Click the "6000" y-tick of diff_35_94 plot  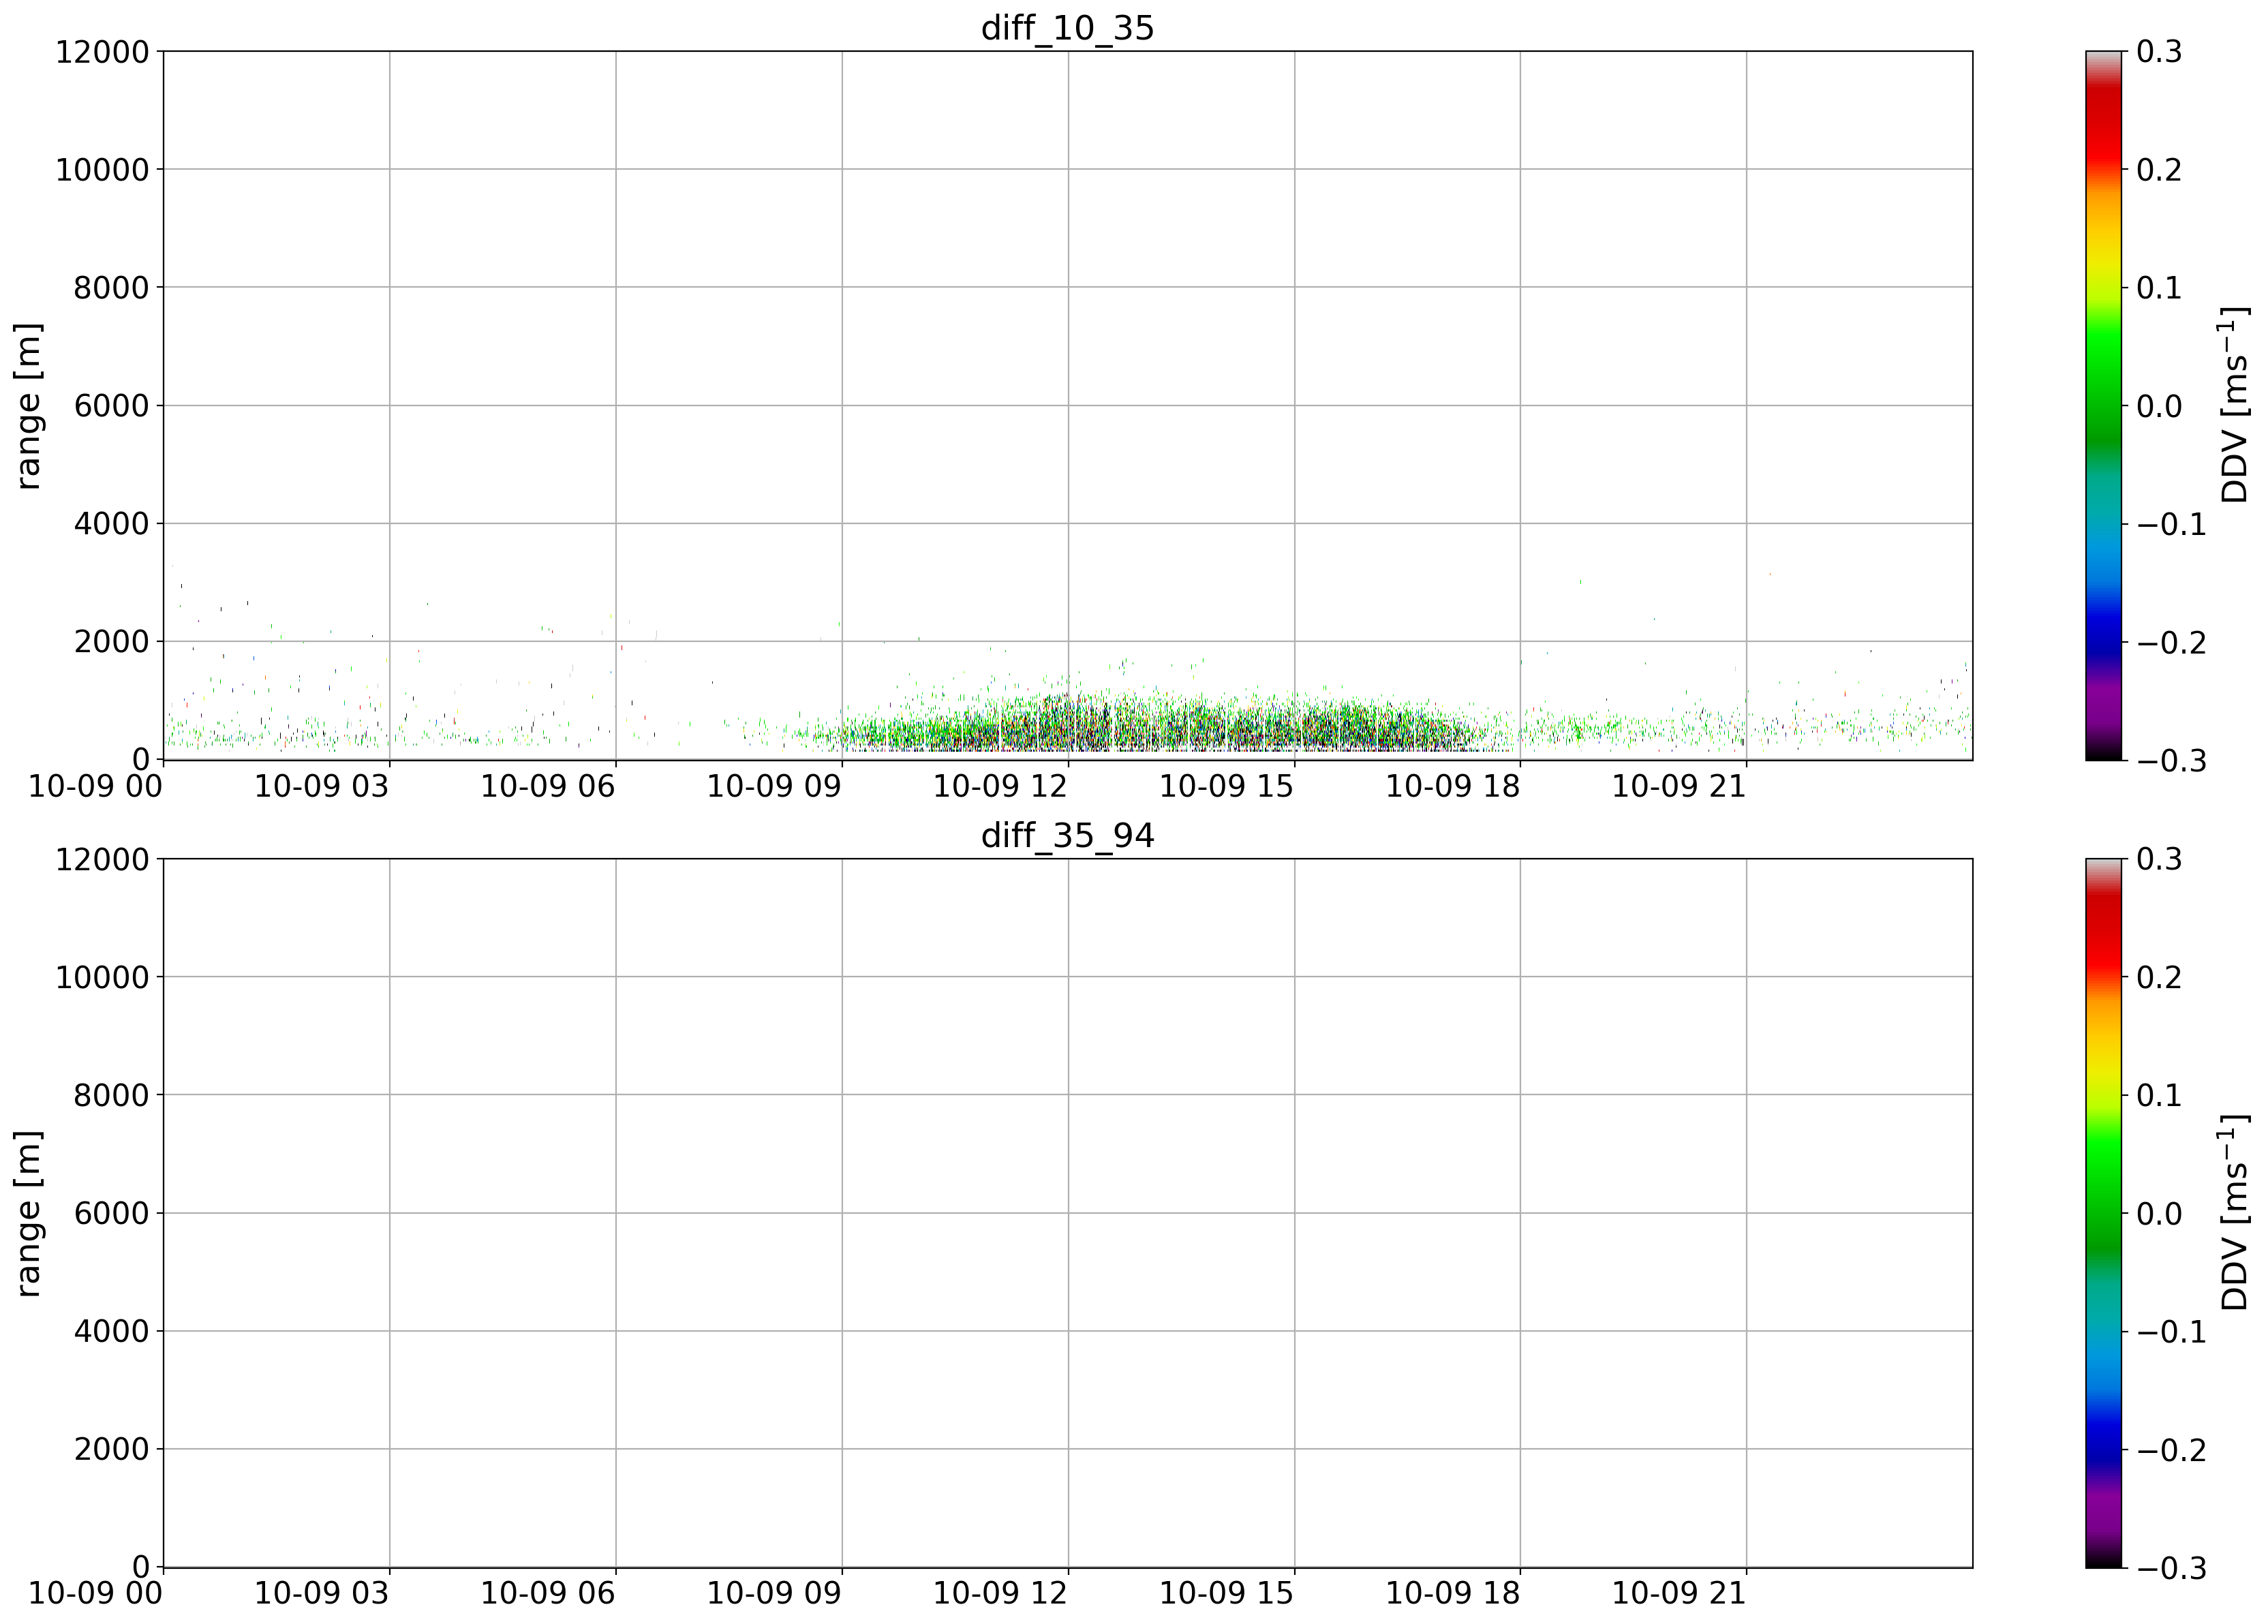(112, 1213)
